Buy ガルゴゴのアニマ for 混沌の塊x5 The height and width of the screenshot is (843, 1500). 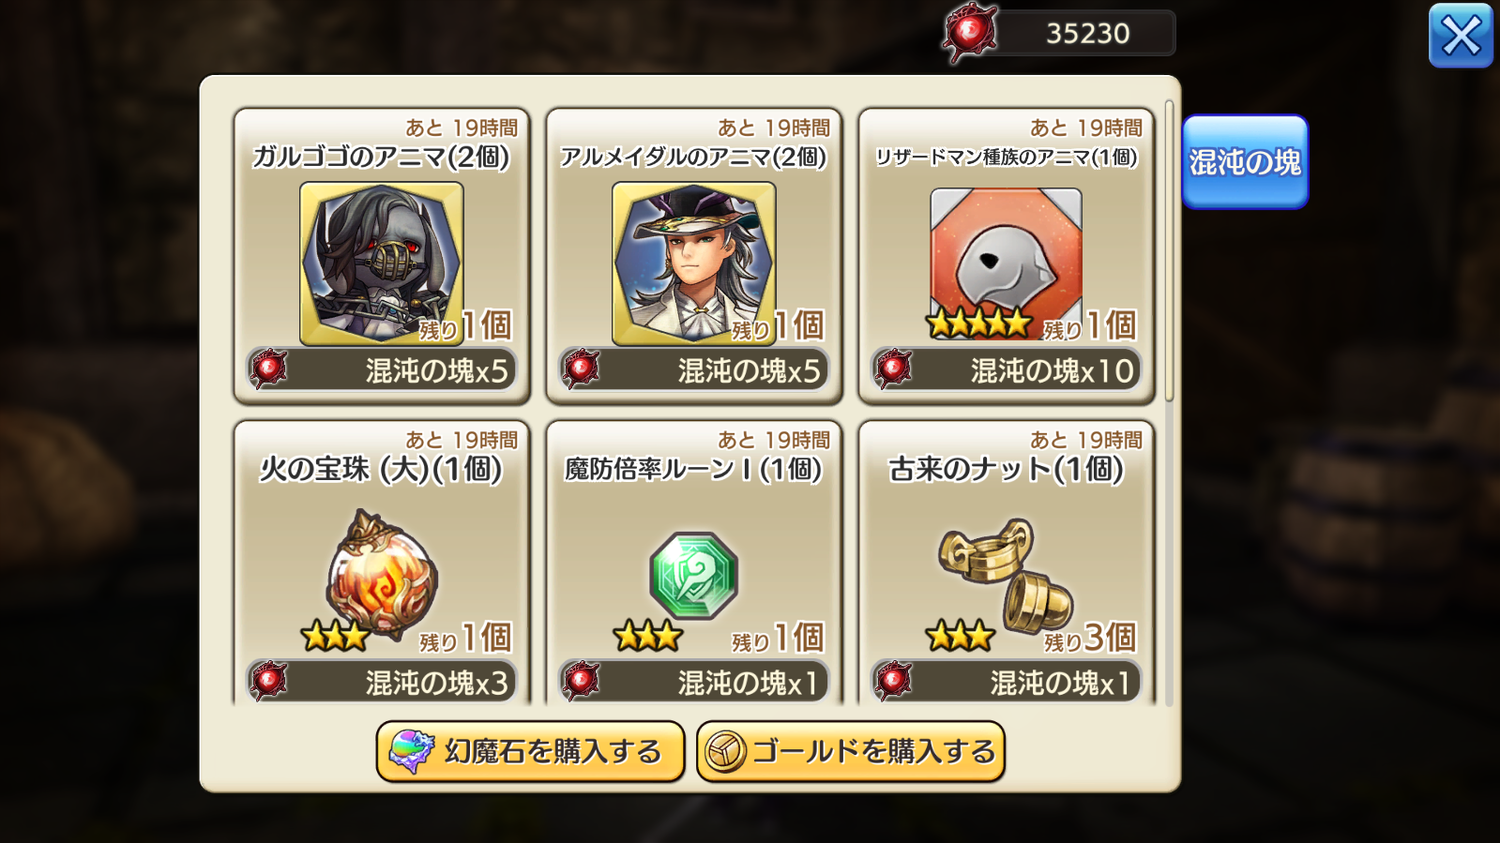pos(381,370)
